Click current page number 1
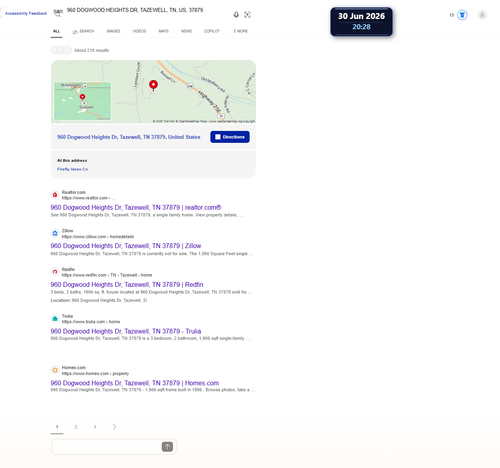 [x=57, y=427]
